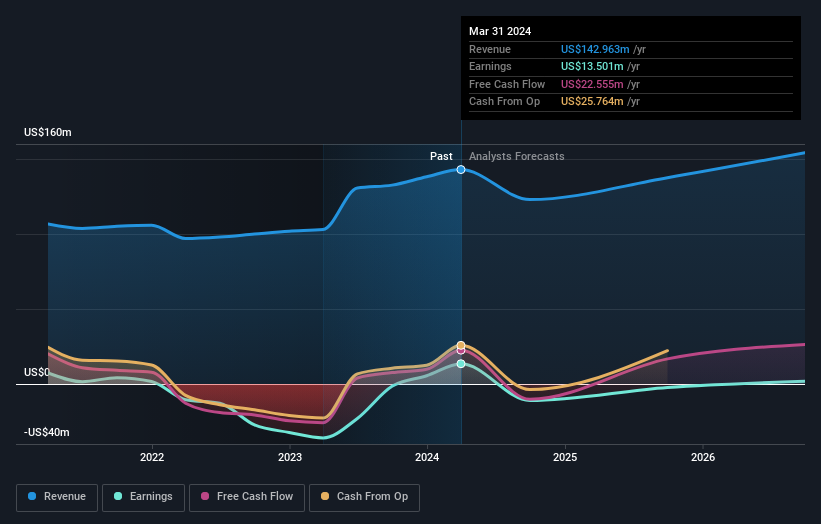Click the US$0 y-axis label

coord(37,372)
